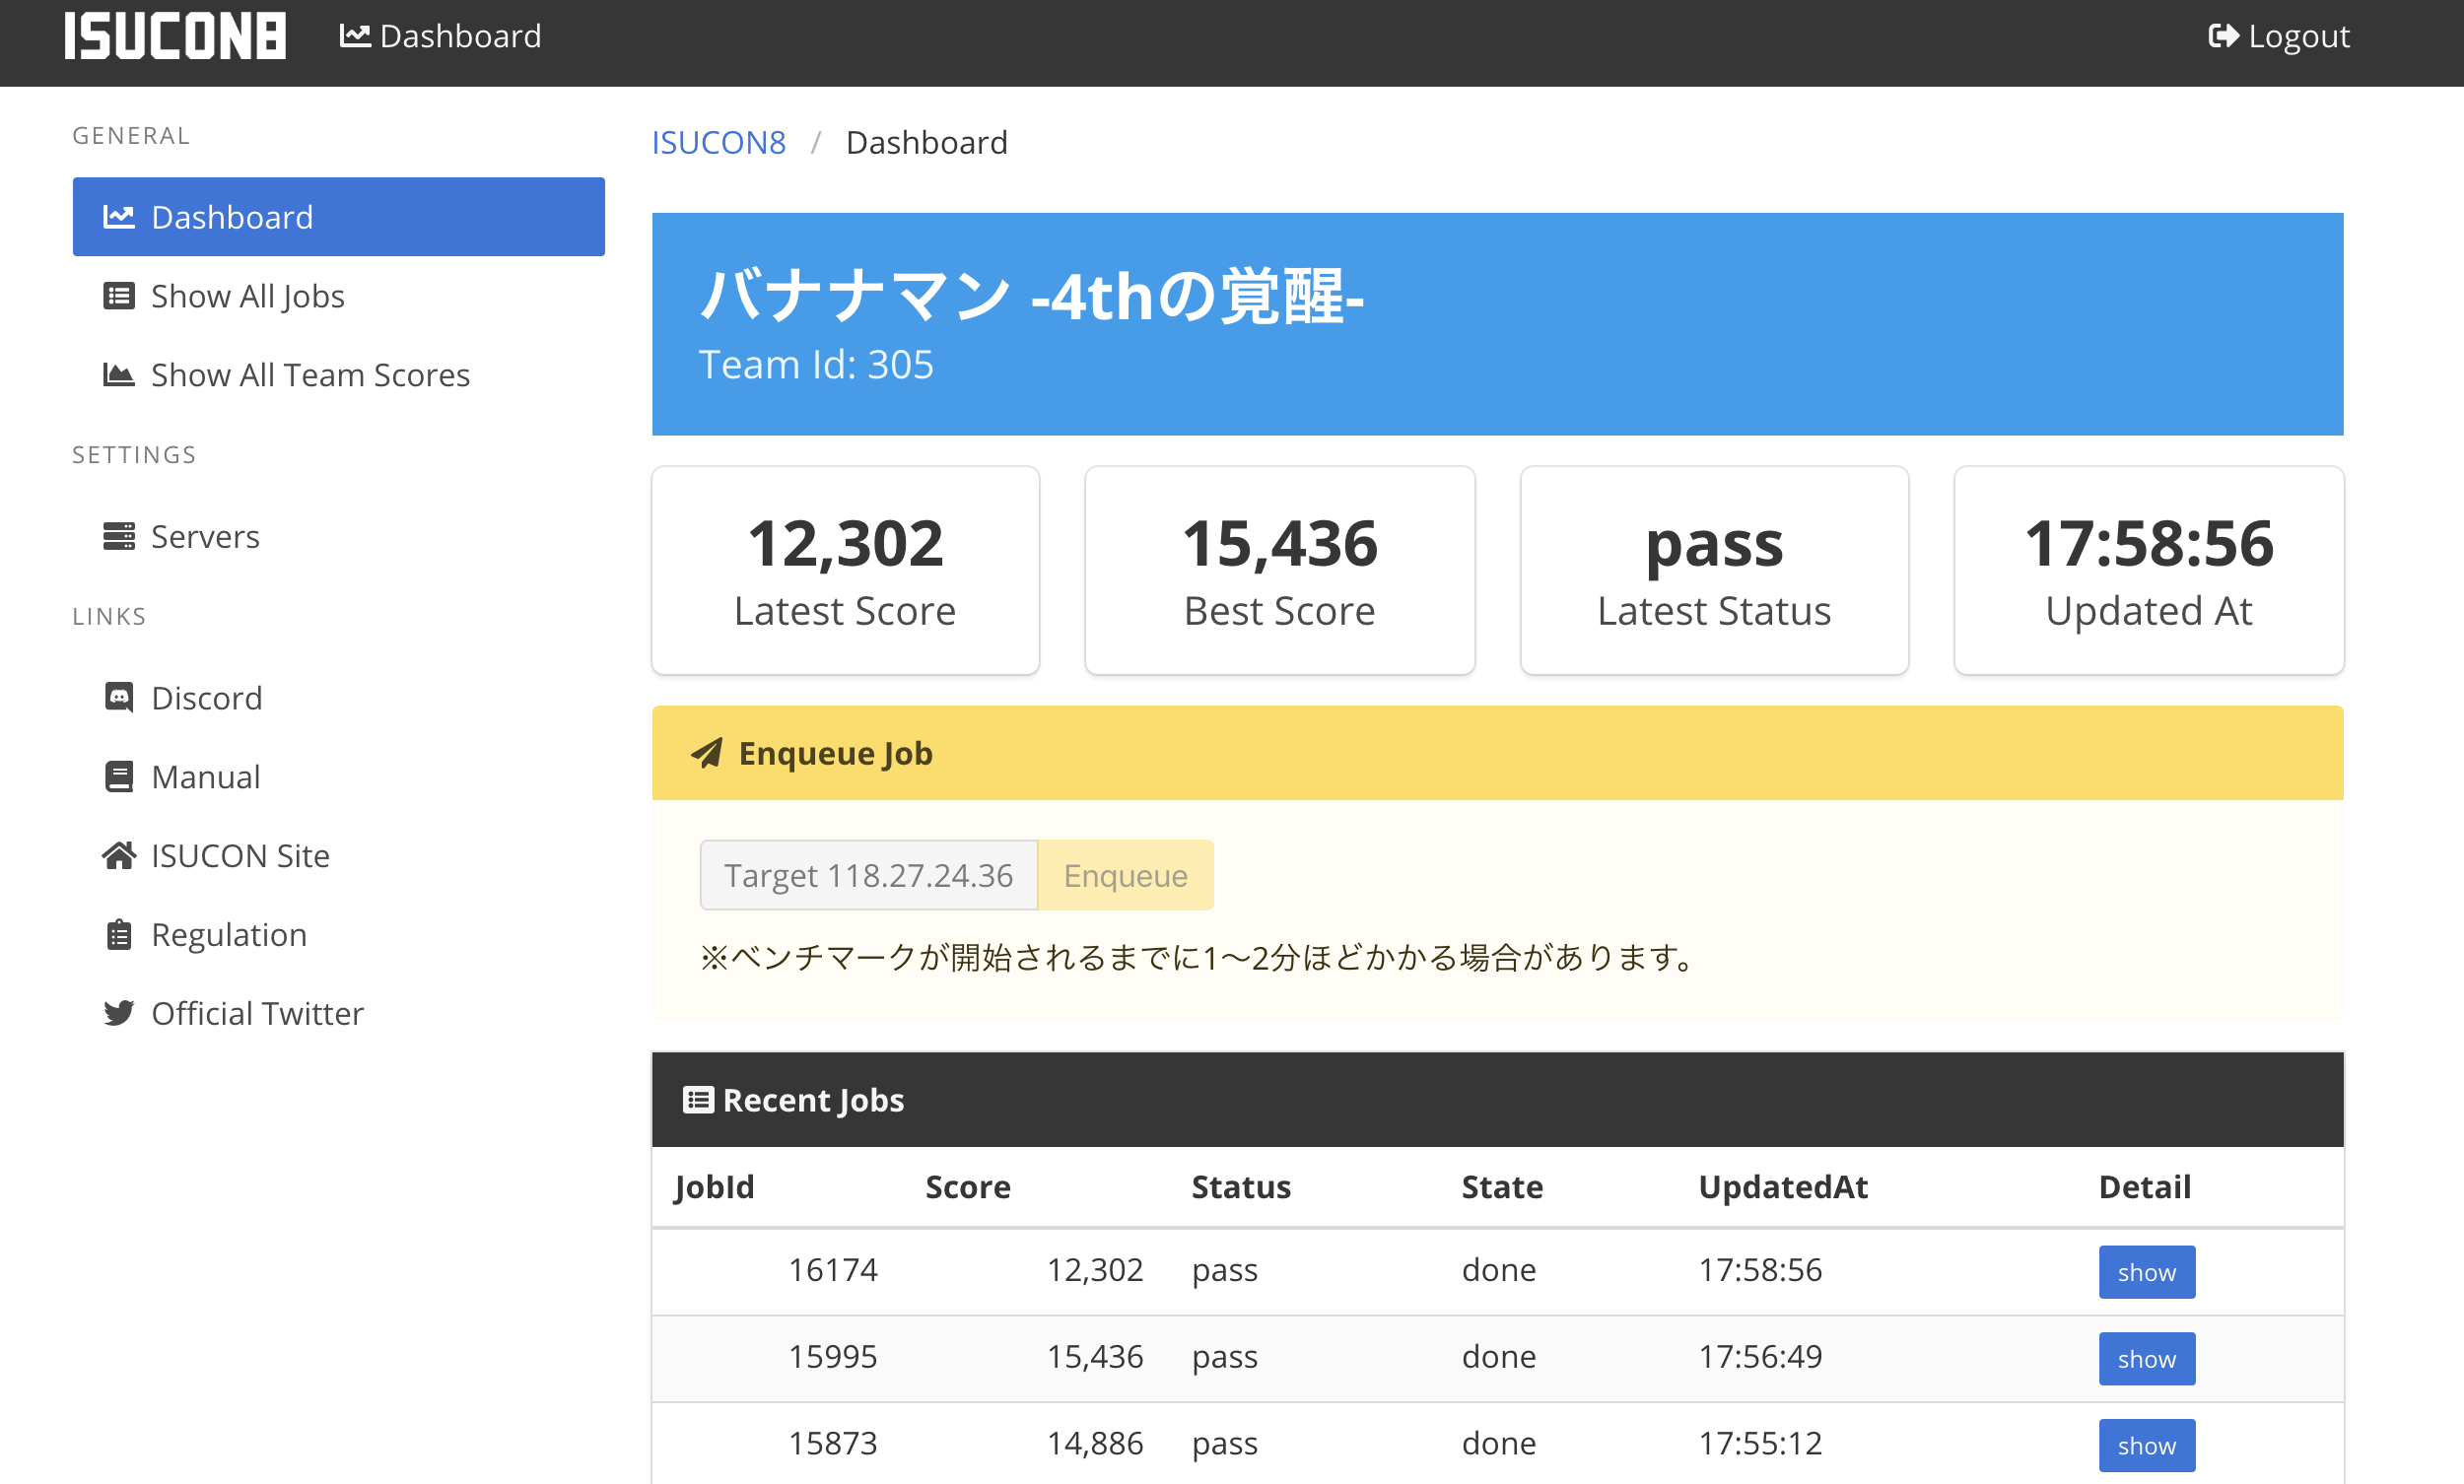Screen dimensions: 2464x1484
Task: Click the State column header
Action: (1502, 1187)
